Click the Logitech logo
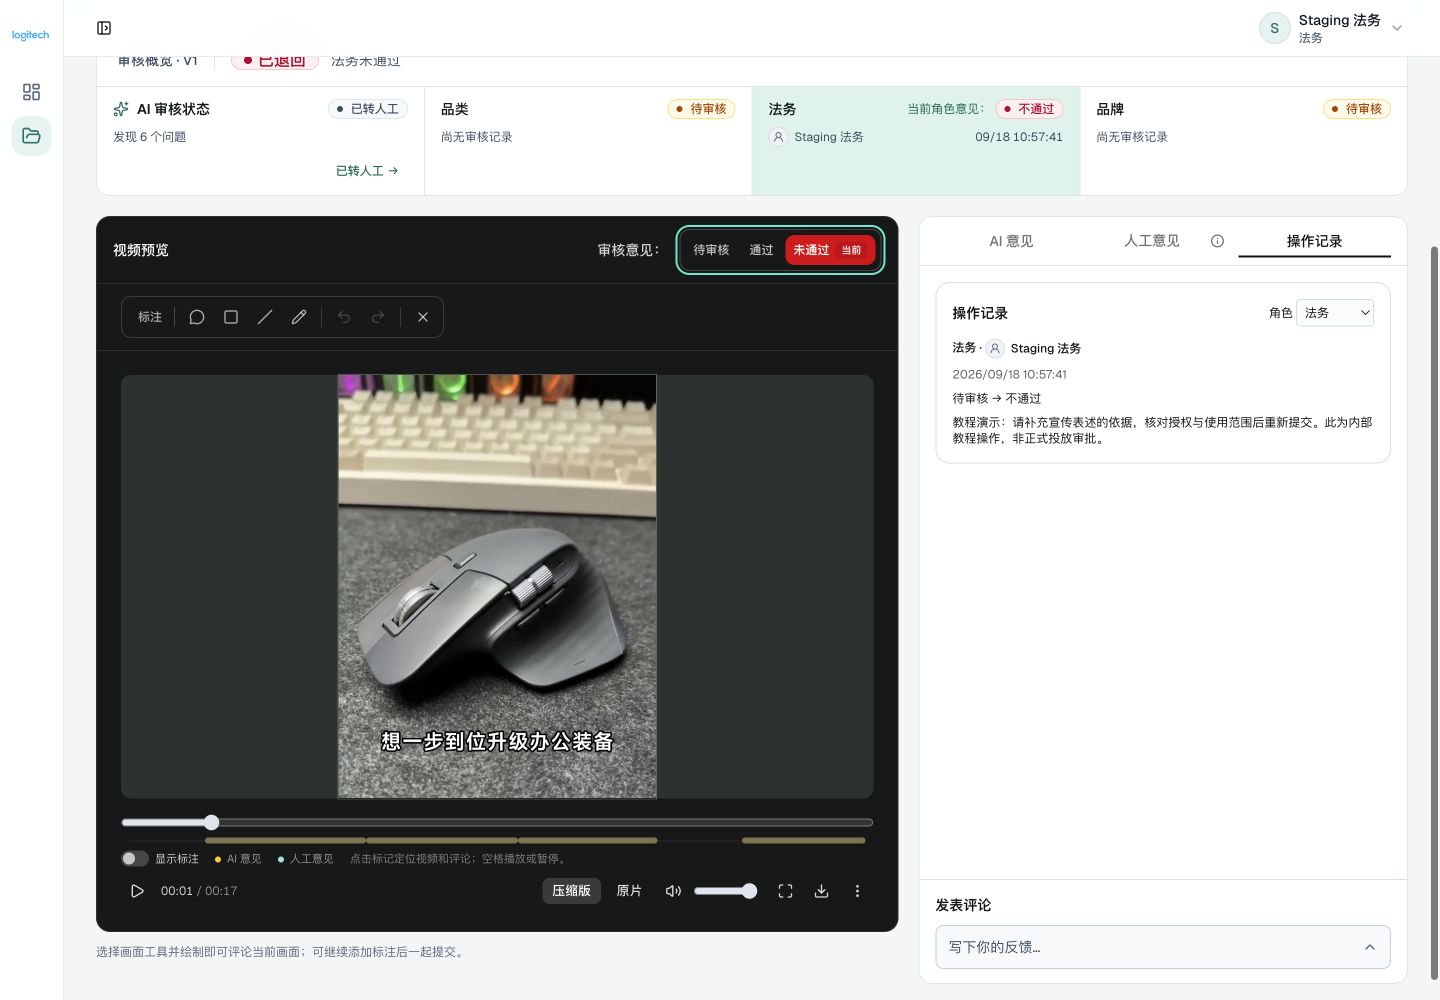1440x1000 pixels. [x=30, y=35]
